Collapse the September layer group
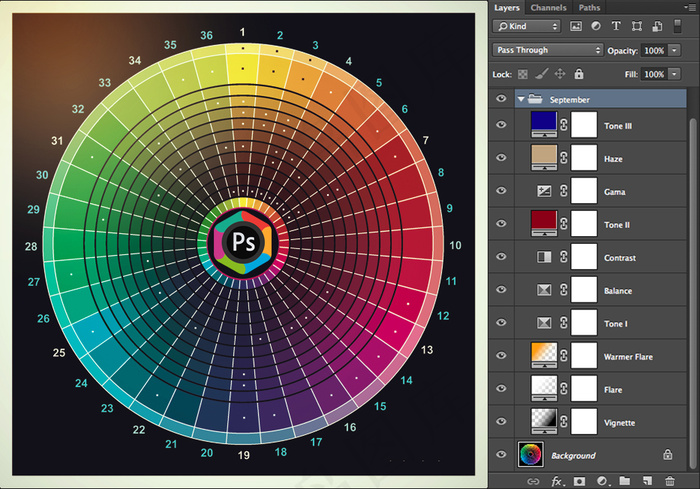Image resolution: width=700 pixels, height=489 pixels. point(521,100)
